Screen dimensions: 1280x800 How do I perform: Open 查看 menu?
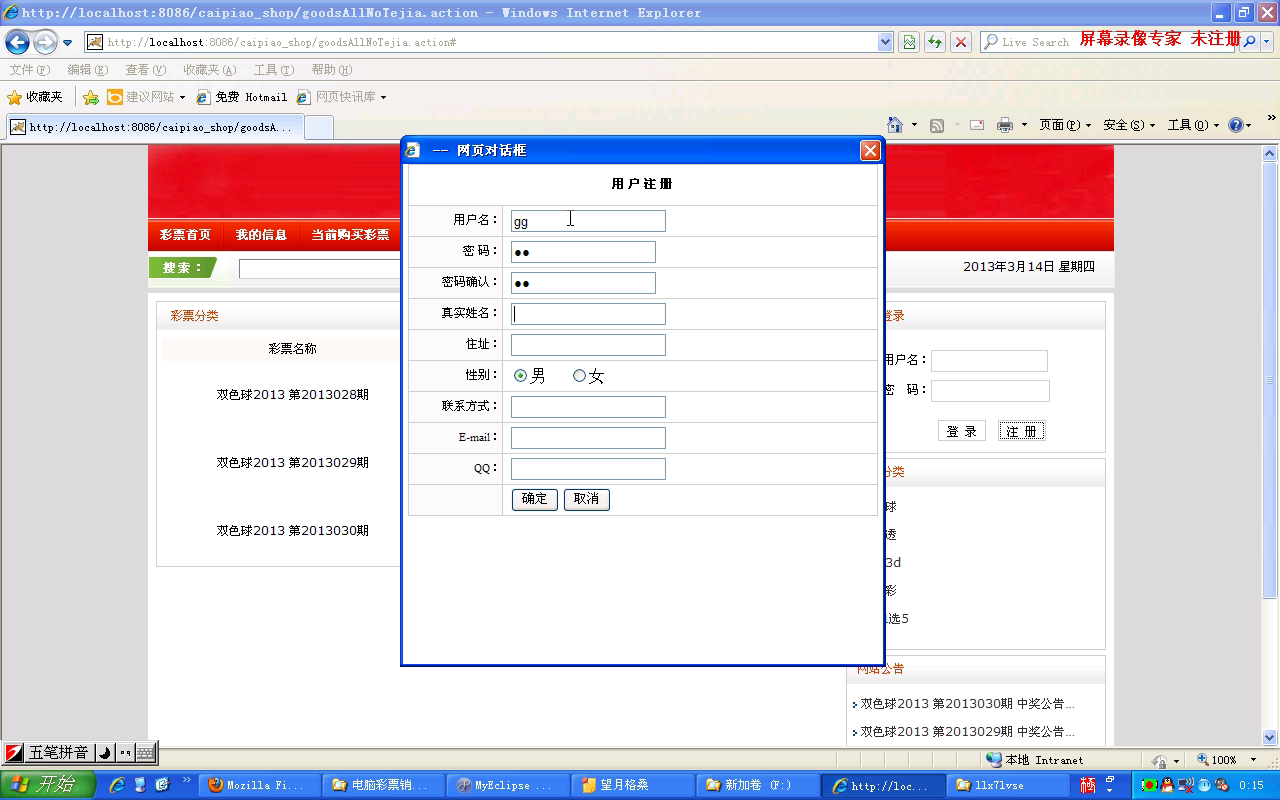point(145,69)
